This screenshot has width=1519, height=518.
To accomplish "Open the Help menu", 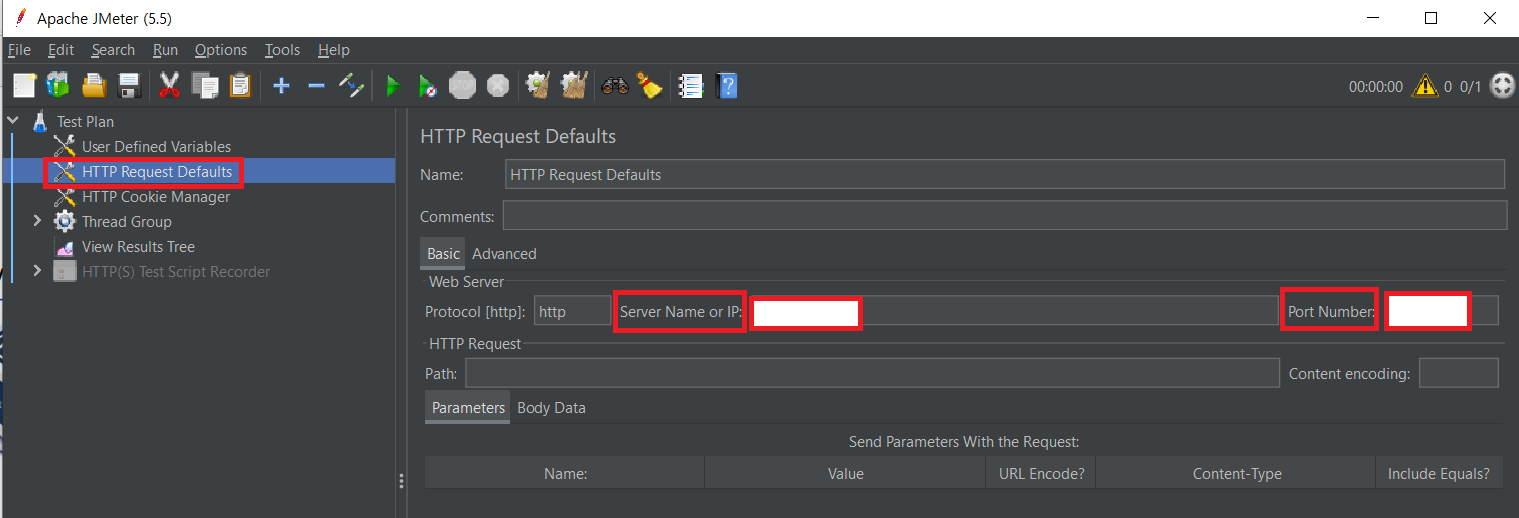I will (x=334, y=50).
